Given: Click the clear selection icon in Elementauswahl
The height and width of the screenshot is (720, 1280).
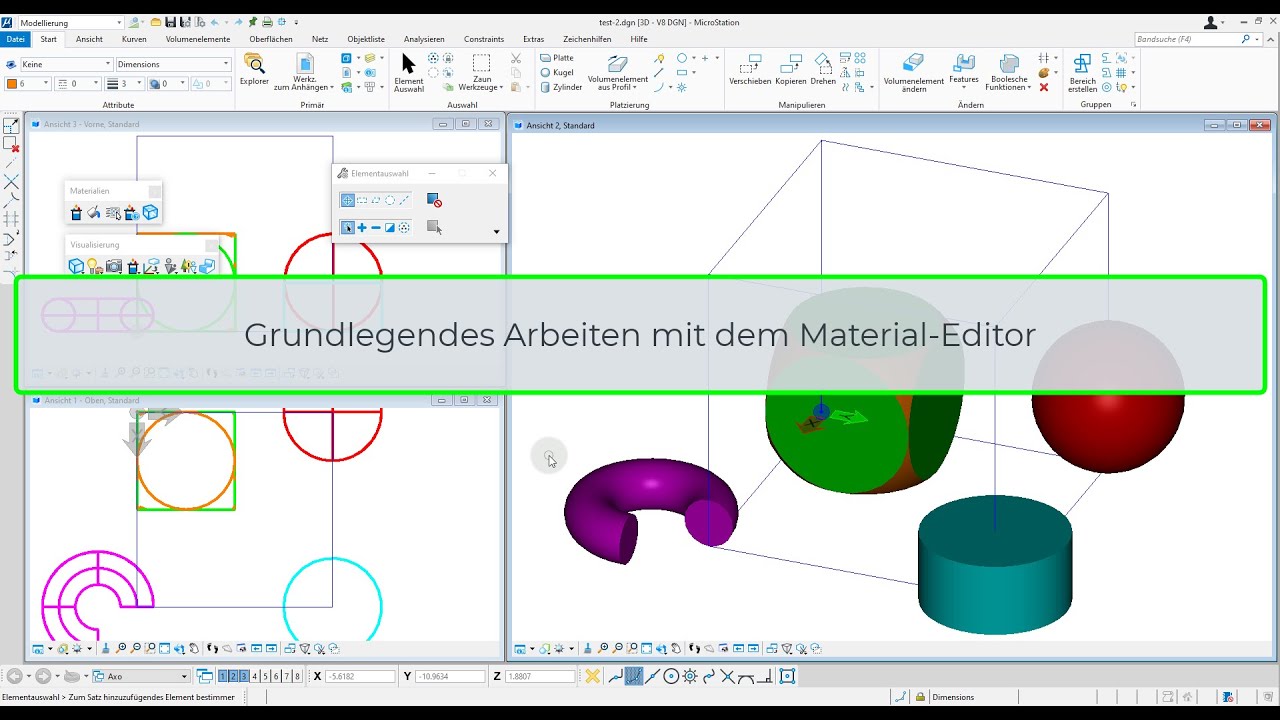Looking at the screenshot, I should point(434,200).
